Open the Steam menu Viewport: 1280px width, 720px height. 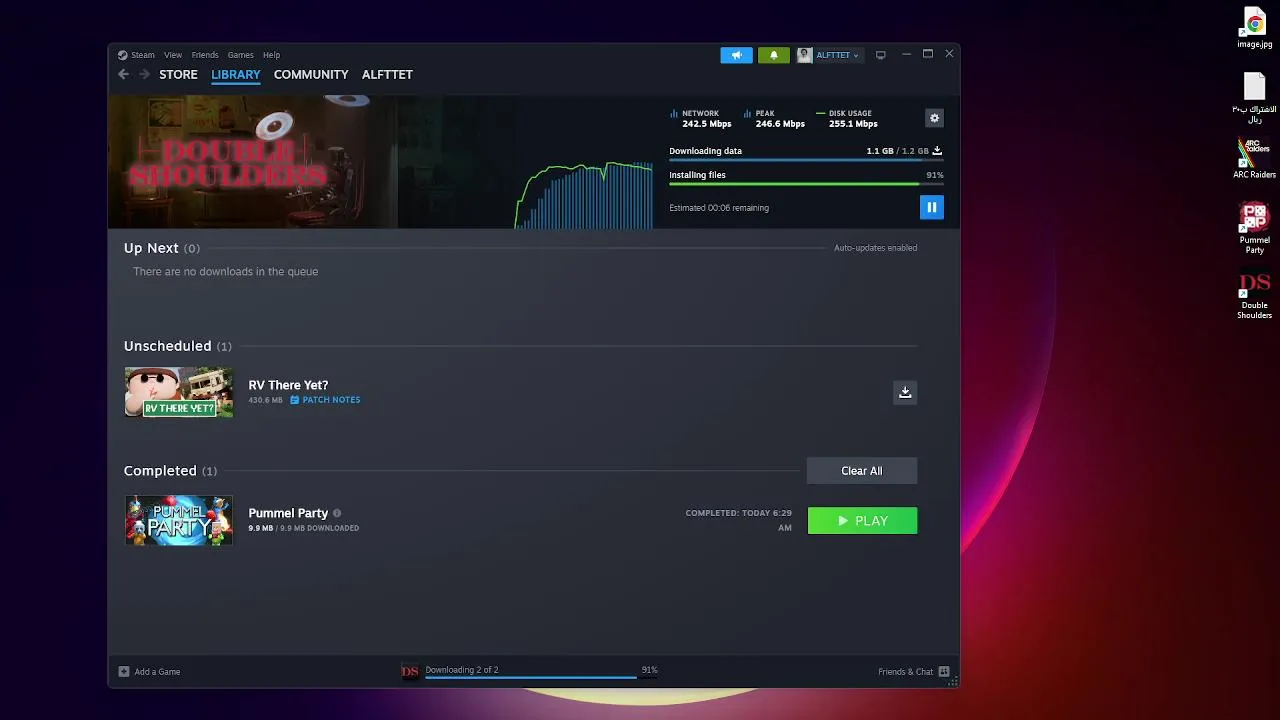[143, 55]
